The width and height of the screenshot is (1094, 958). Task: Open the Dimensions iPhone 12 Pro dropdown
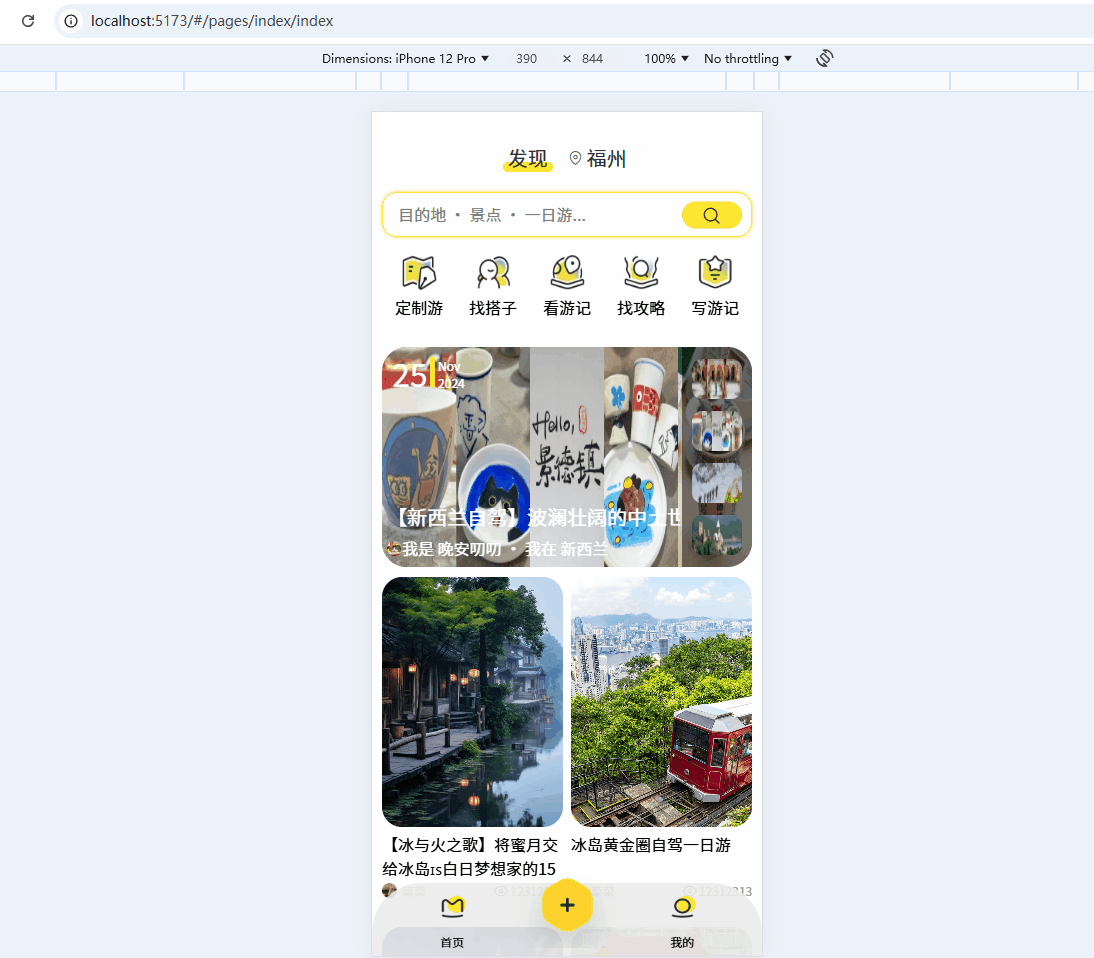tap(405, 59)
